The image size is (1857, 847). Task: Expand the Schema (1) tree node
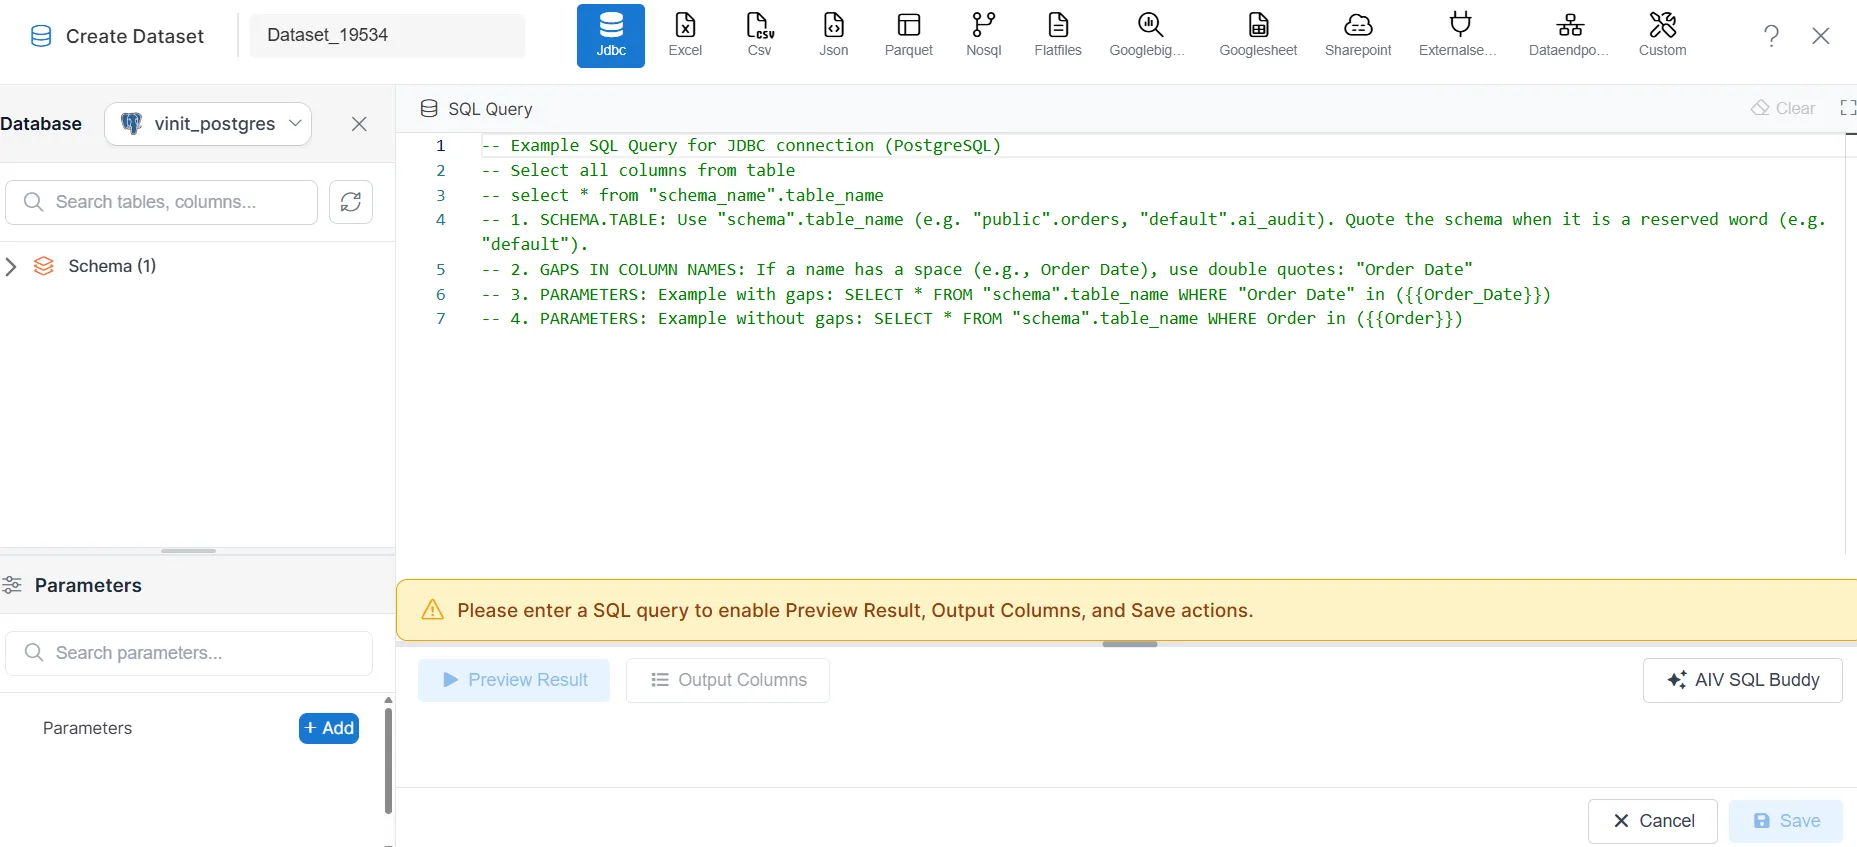pos(11,266)
